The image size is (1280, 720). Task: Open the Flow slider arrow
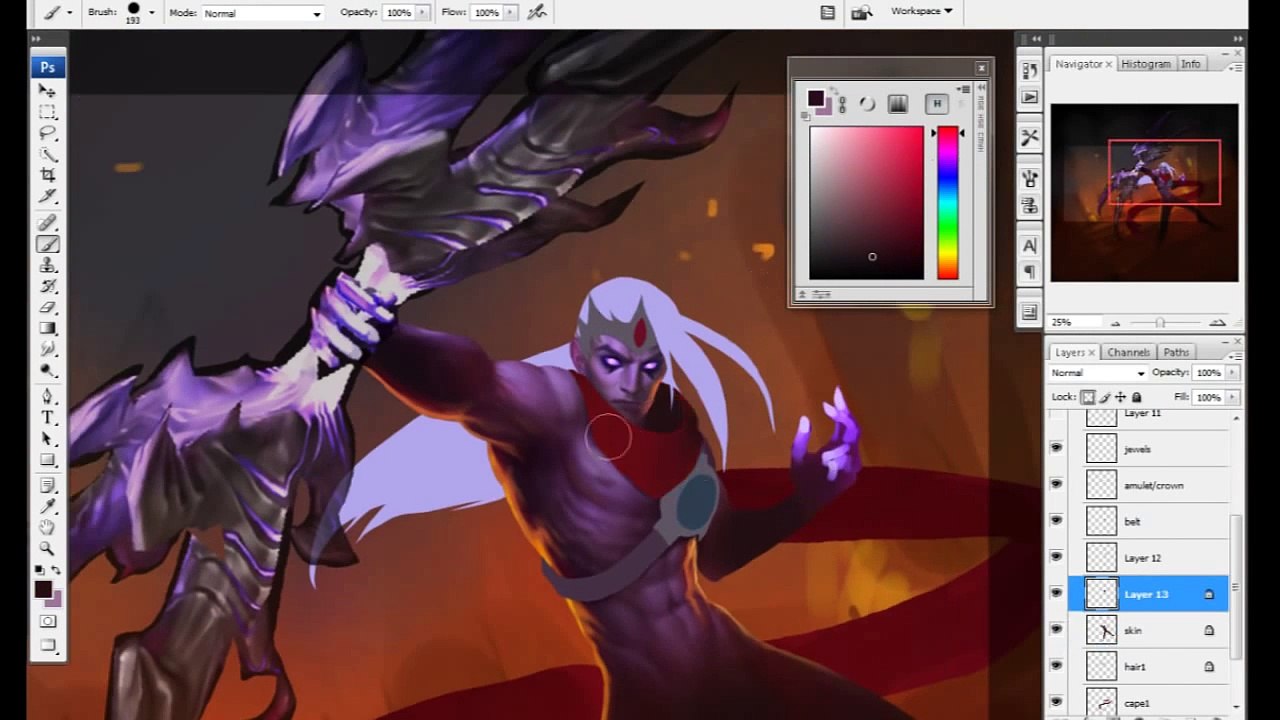tap(510, 13)
